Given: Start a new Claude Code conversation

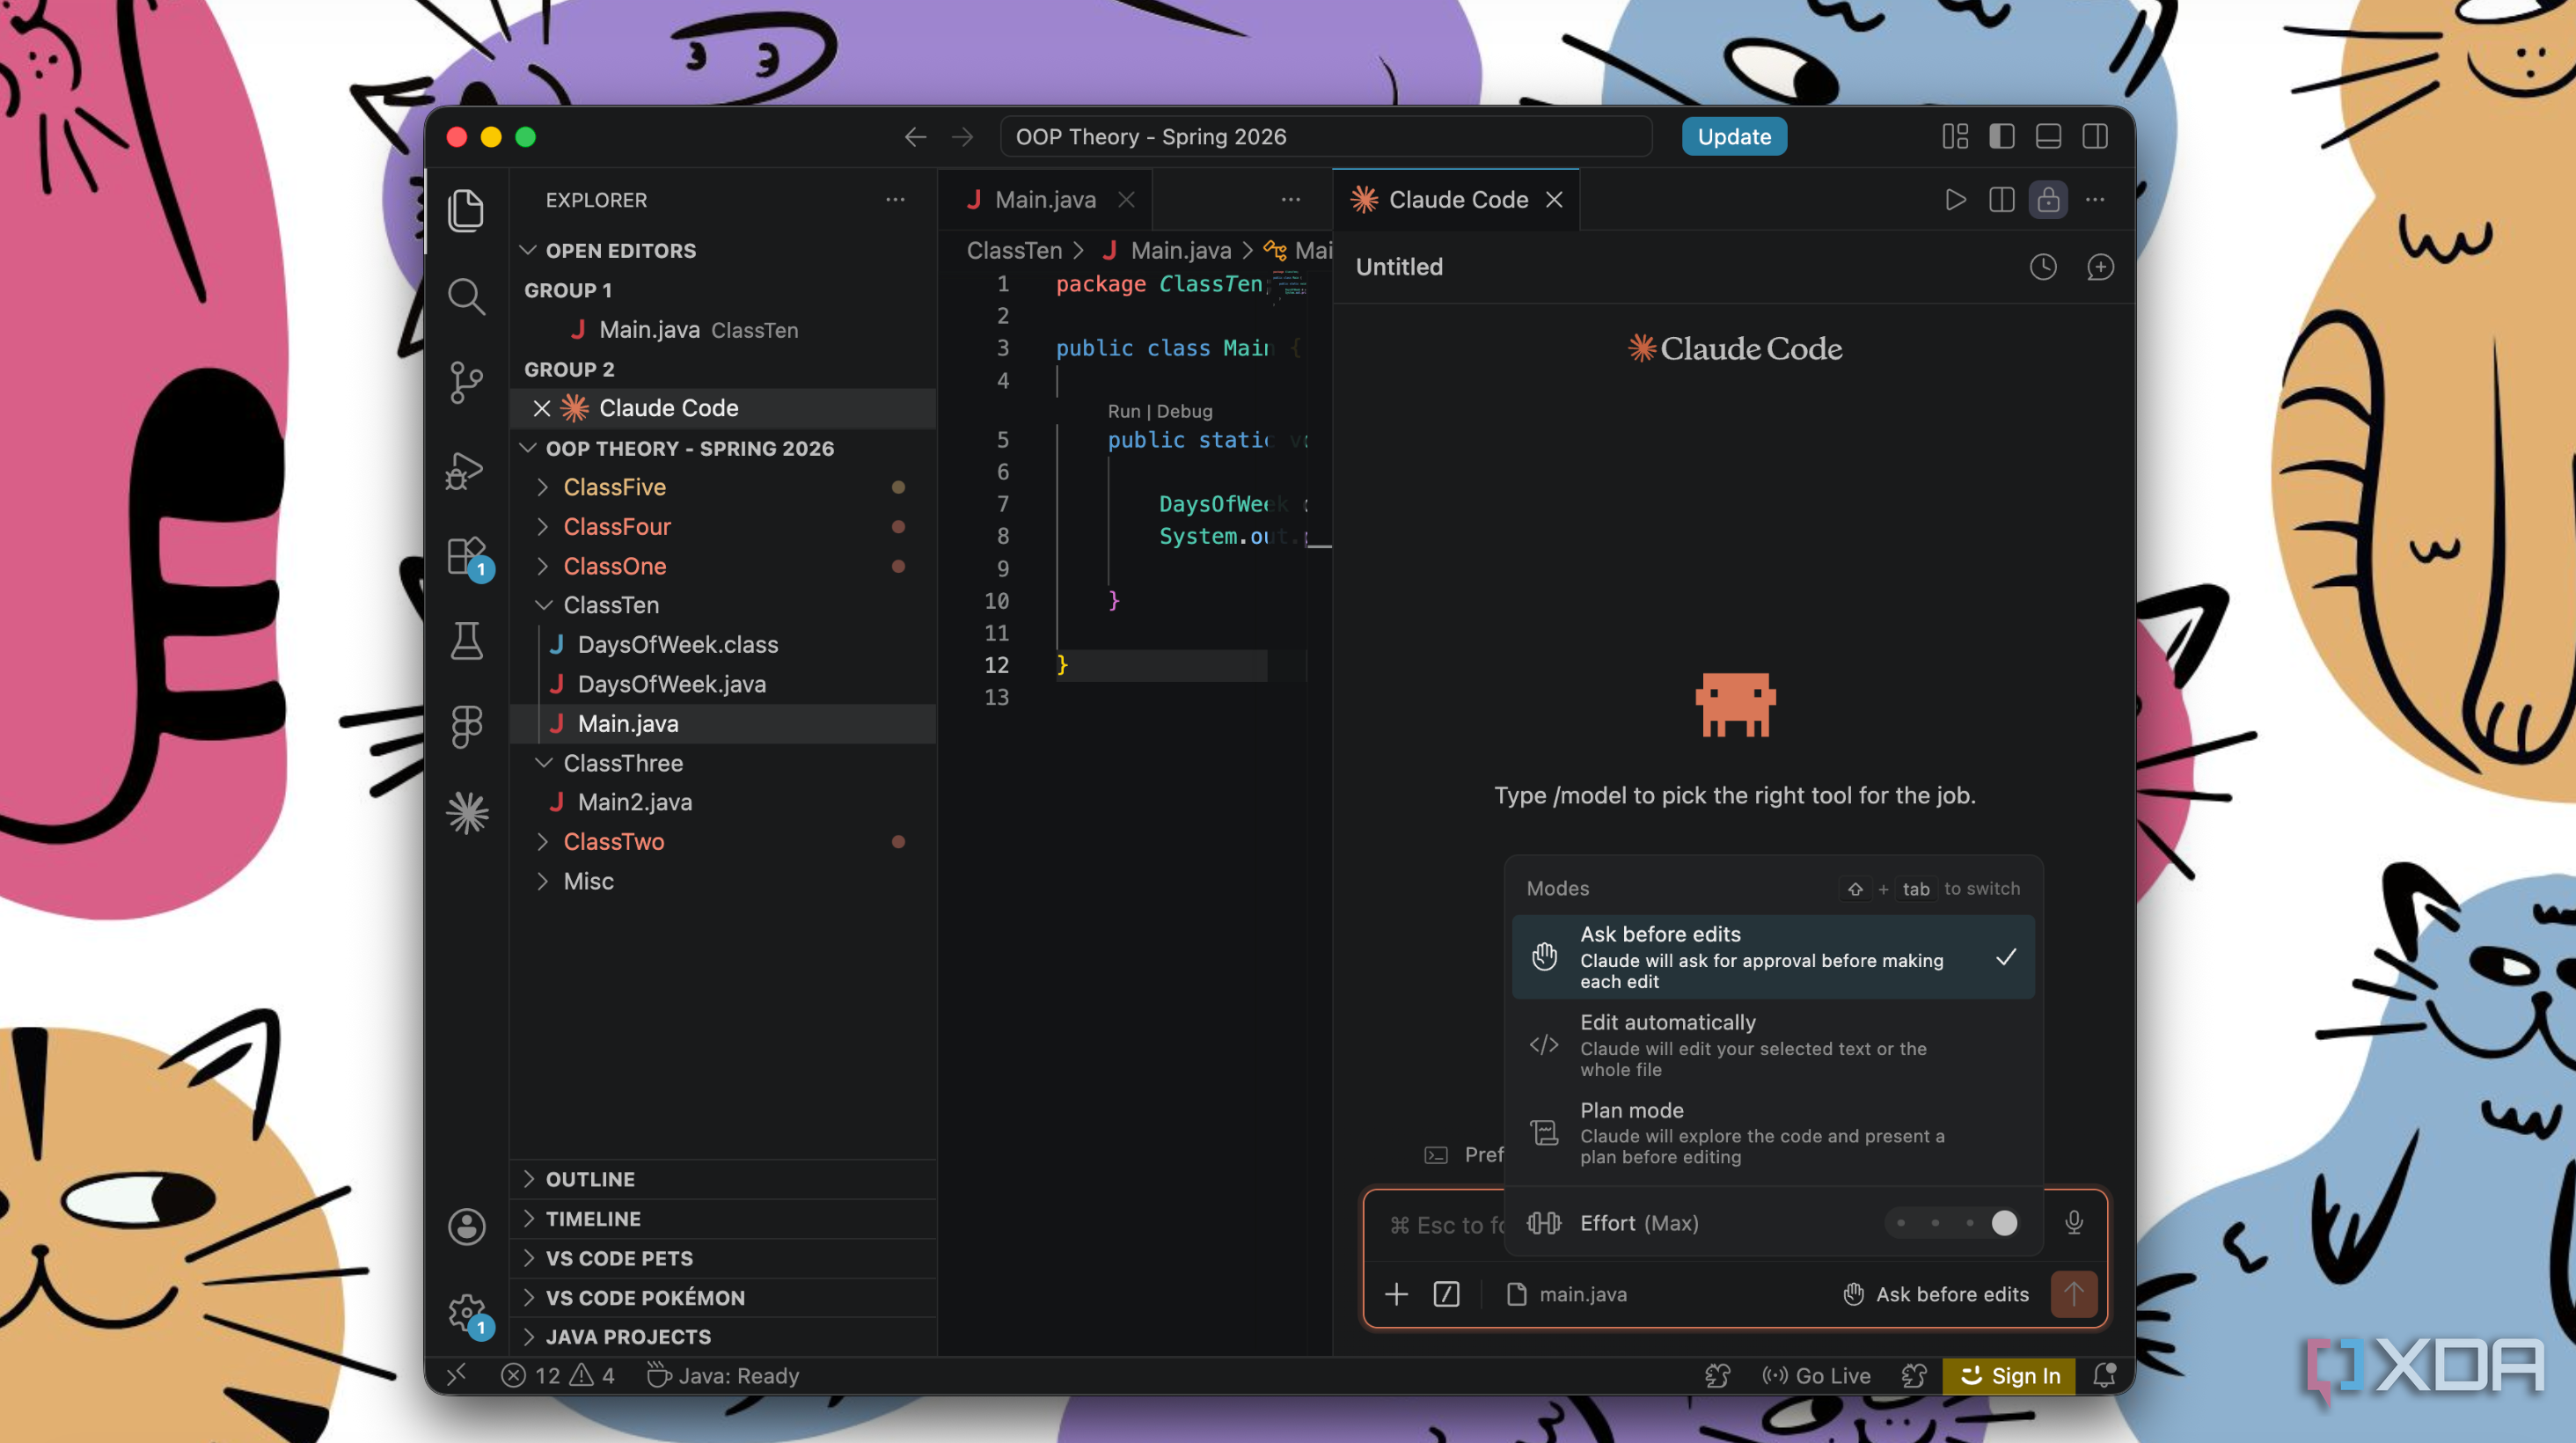Looking at the screenshot, I should 2100,267.
